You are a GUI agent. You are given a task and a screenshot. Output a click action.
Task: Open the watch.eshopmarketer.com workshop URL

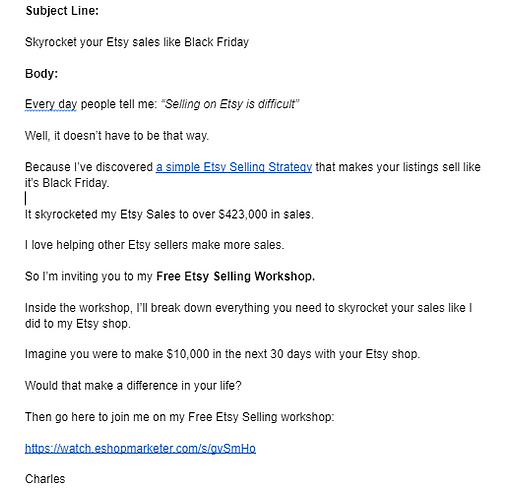point(140,448)
